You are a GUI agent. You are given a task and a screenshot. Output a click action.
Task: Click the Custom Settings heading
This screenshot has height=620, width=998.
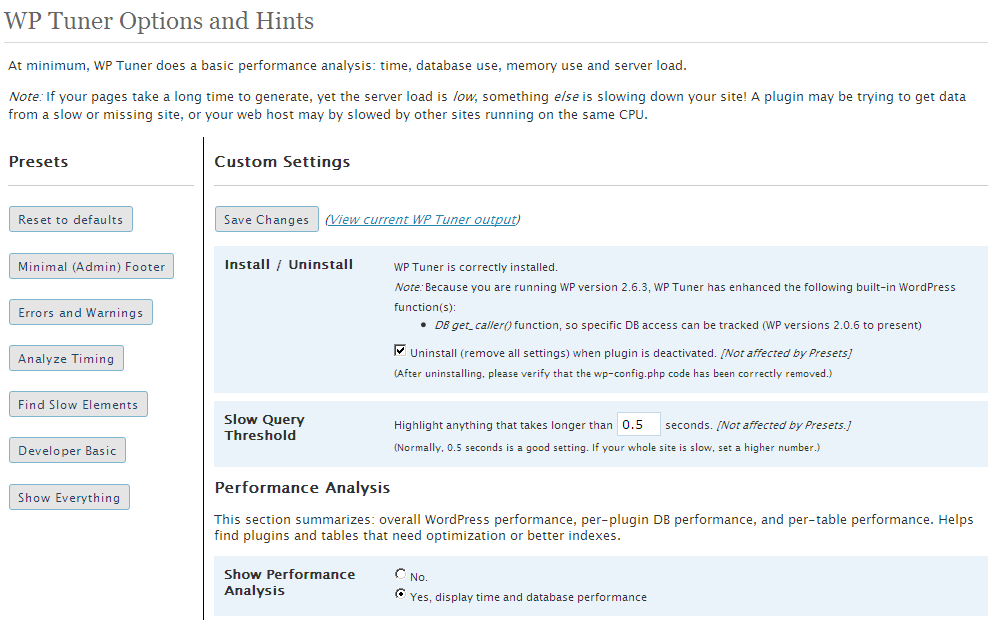tap(282, 162)
